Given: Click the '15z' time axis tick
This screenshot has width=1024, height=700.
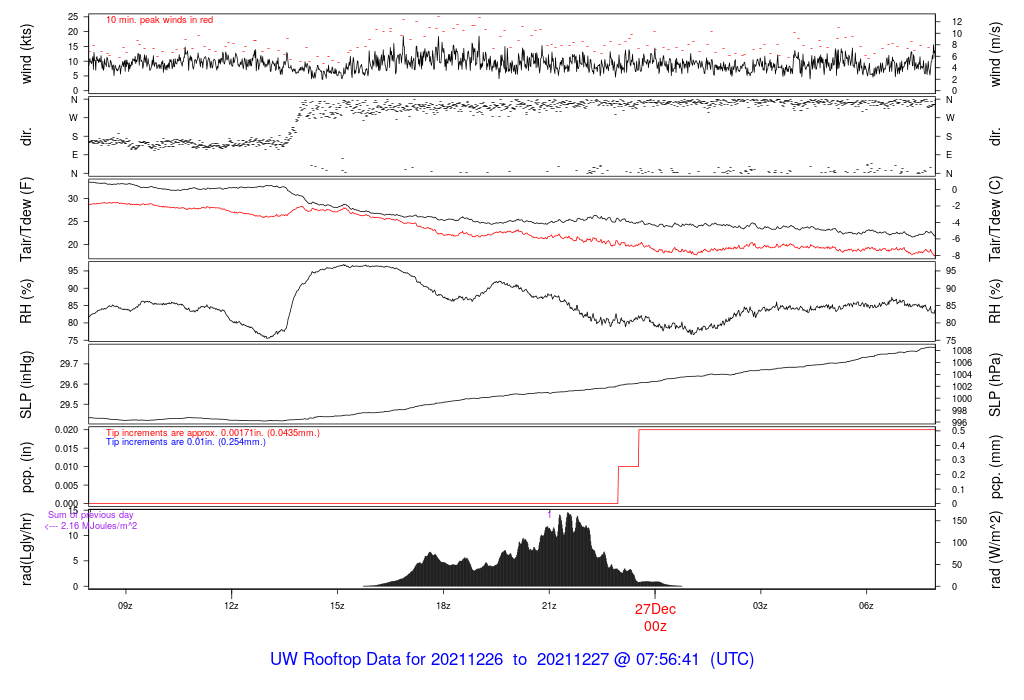Looking at the screenshot, I should [x=337, y=605].
